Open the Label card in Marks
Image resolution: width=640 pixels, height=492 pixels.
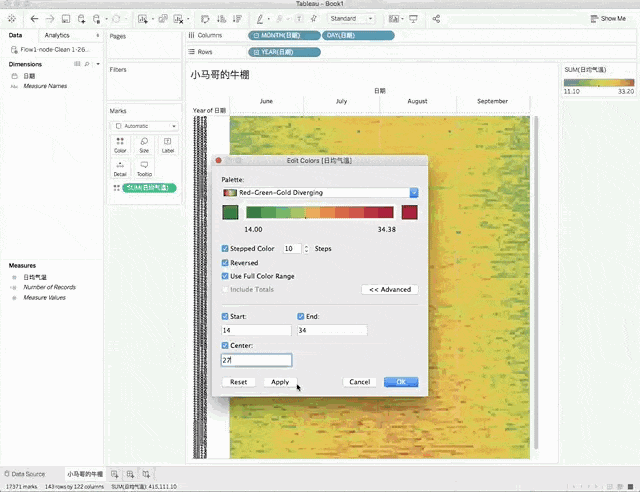point(168,145)
